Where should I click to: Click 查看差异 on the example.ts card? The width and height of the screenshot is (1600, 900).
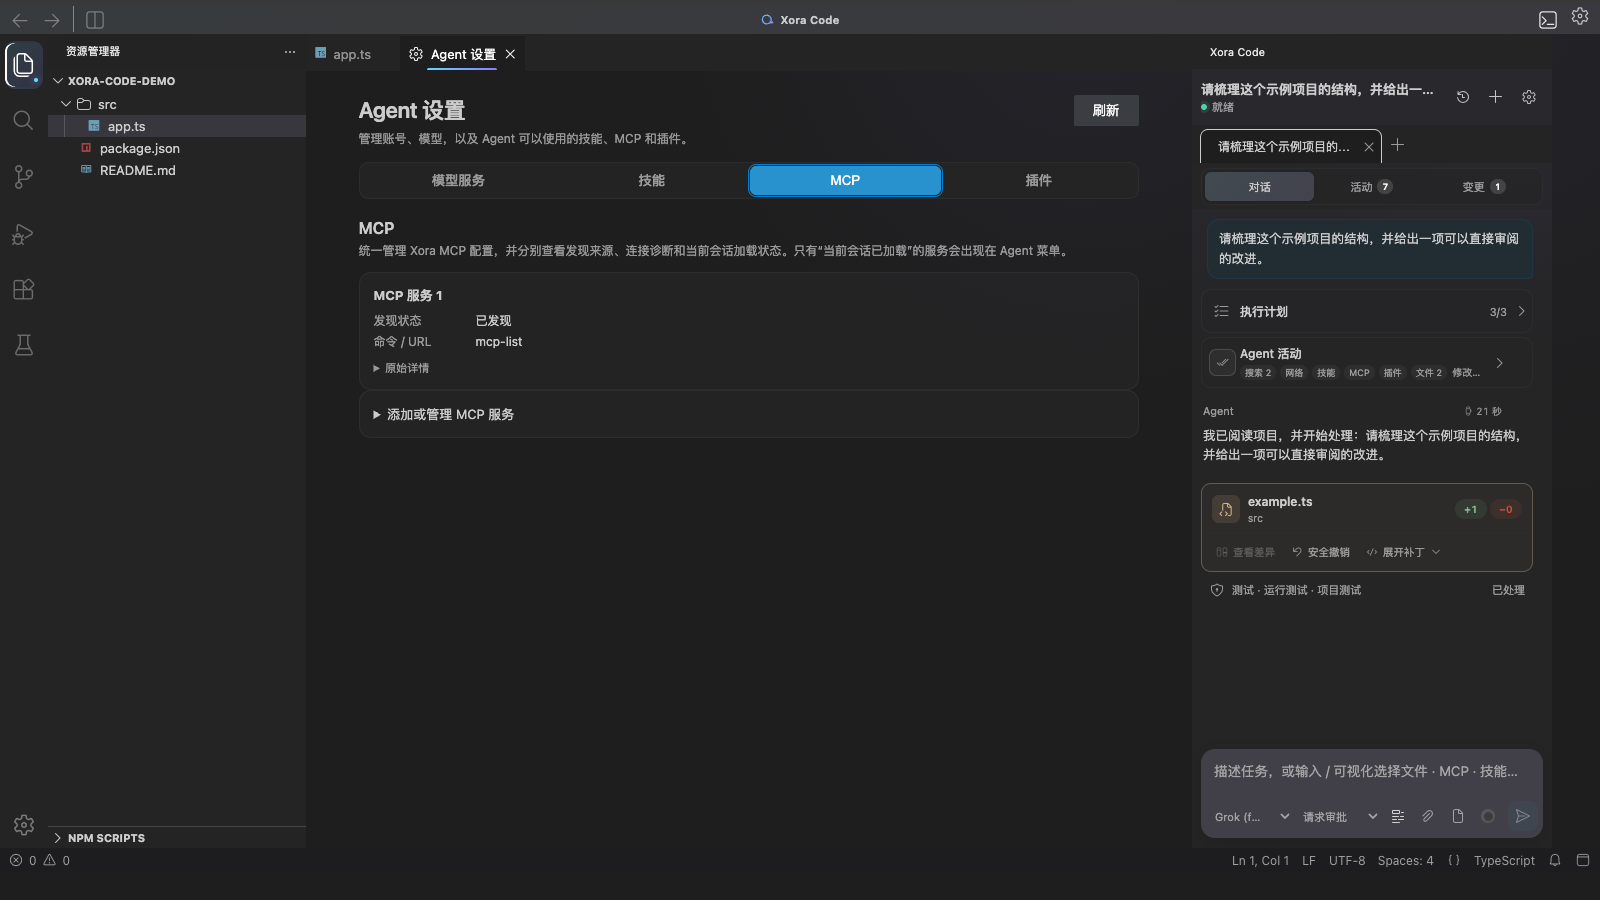click(x=1245, y=552)
